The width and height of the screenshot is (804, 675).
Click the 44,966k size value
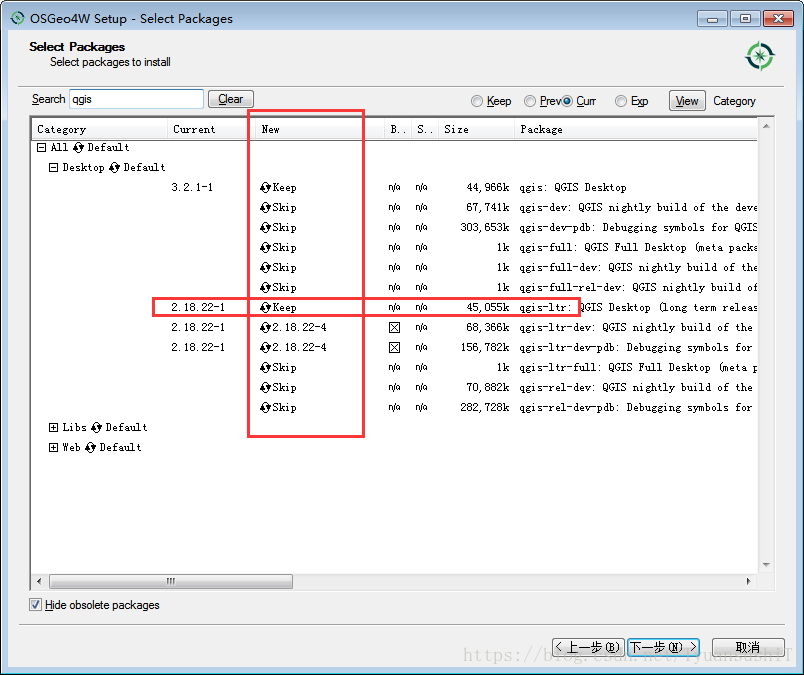point(488,188)
